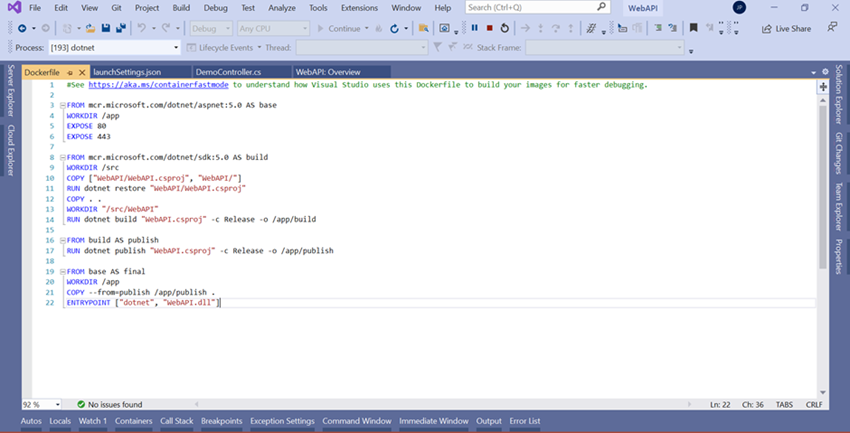Open the Extensions menu

click(x=359, y=8)
